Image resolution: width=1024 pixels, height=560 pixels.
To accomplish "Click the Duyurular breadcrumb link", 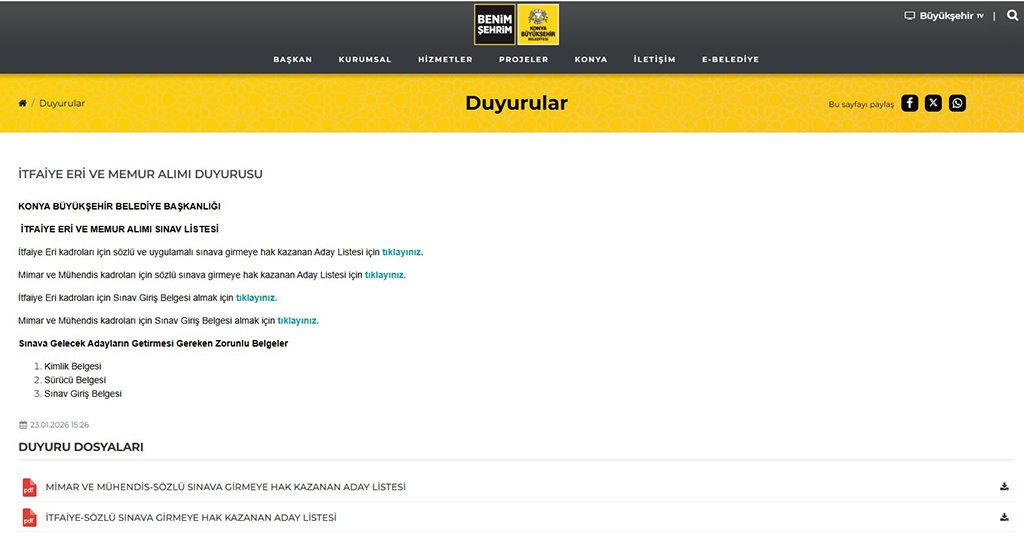I will (x=62, y=104).
